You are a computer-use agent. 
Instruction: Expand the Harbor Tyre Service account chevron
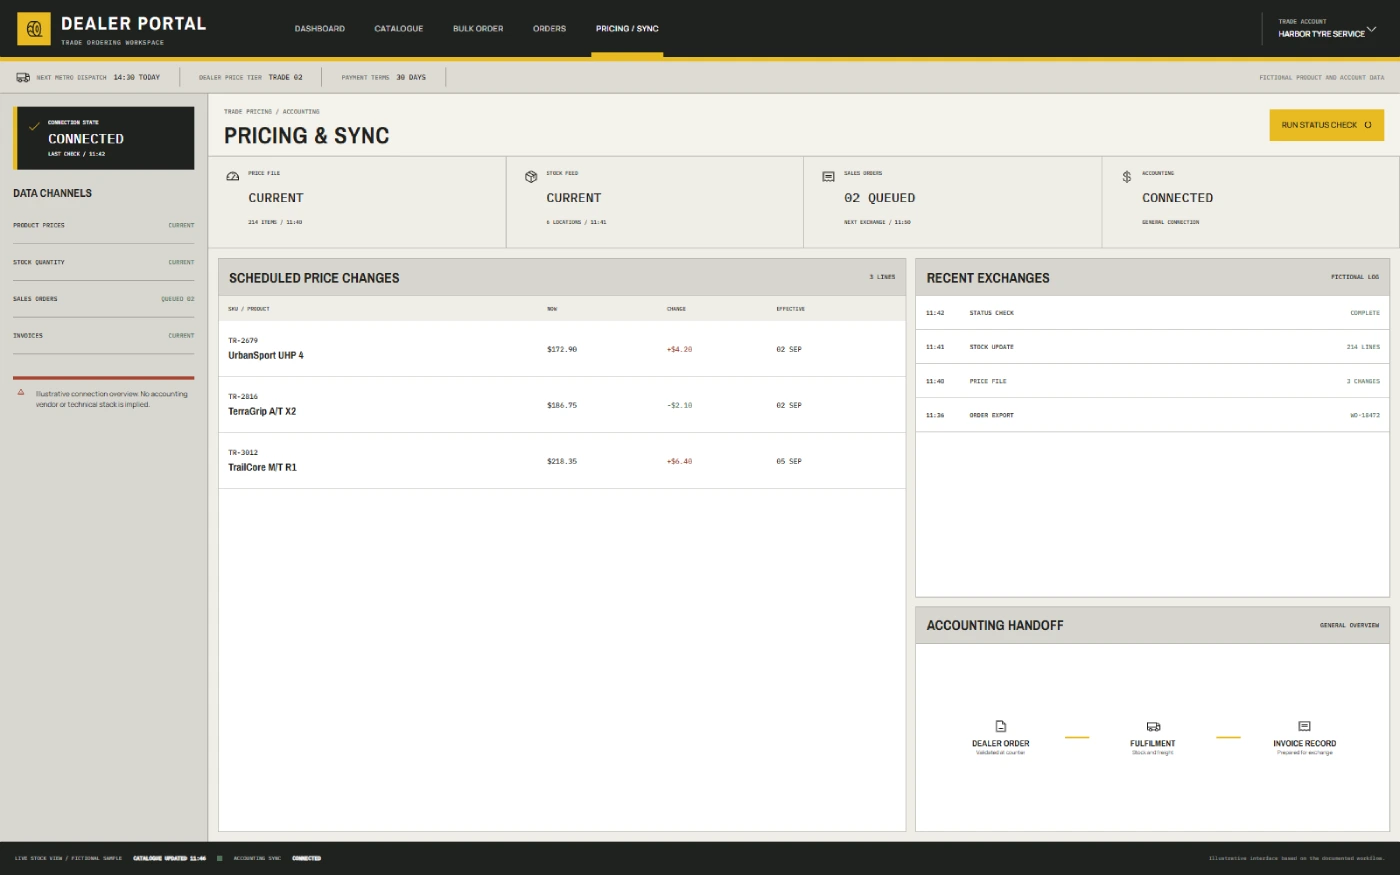pos(1371,28)
